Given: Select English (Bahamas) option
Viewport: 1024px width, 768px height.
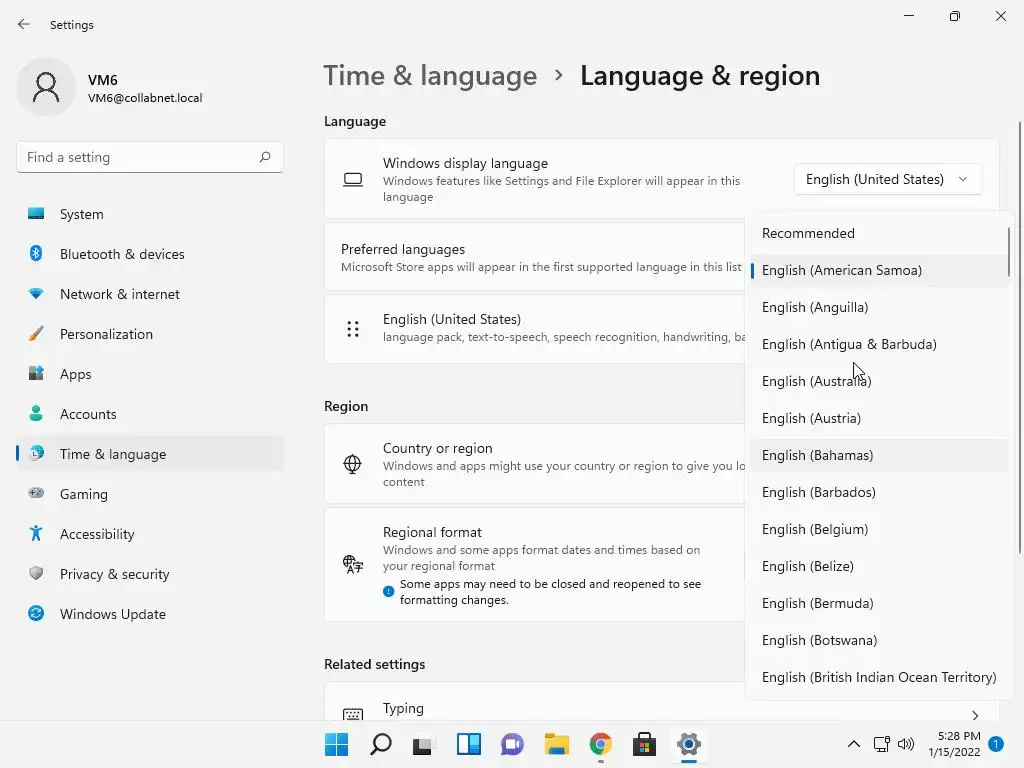Looking at the screenshot, I should pyautogui.click(x=879, y=455).
